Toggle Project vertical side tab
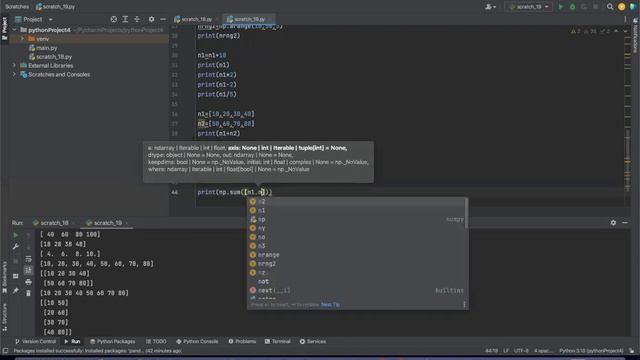The width and height of the screenshot is (640, 360). [x=4, y=28]
